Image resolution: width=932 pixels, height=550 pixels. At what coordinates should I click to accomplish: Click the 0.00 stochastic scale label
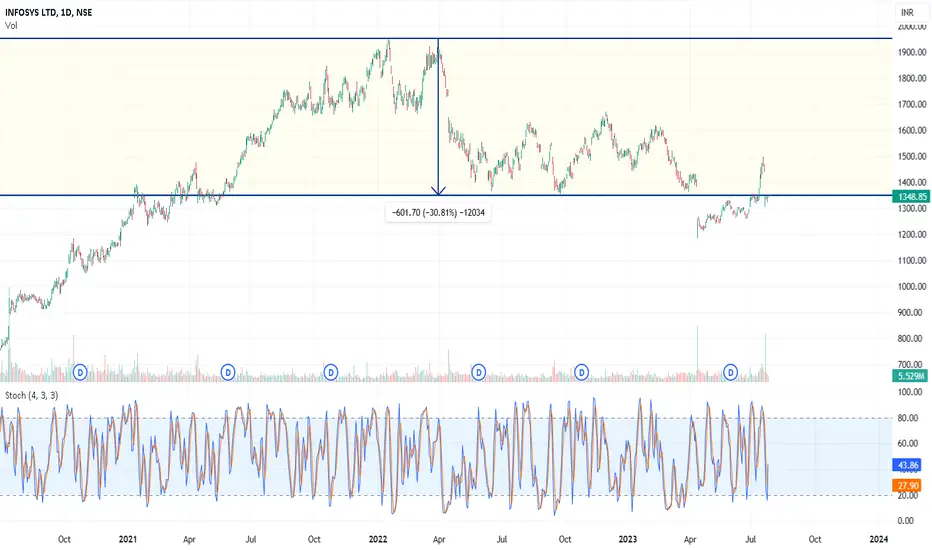(x=906, y=521)
